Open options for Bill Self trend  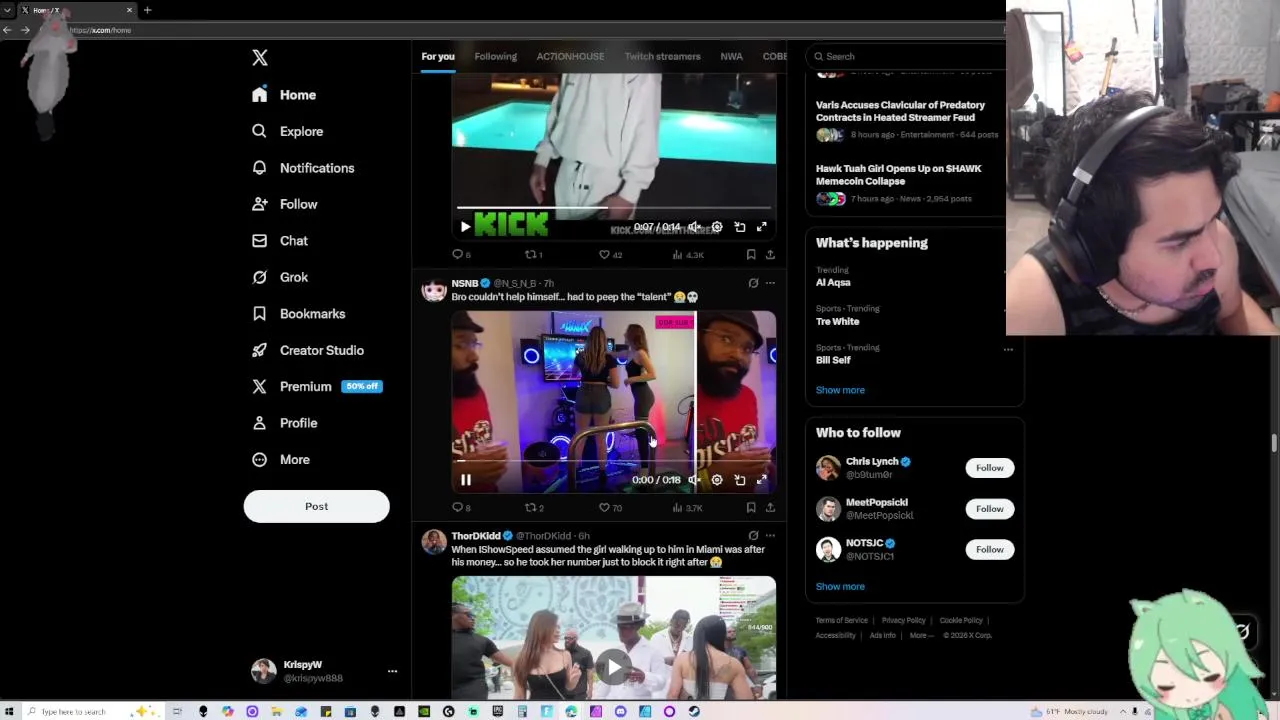click(x=1008, y=349)
